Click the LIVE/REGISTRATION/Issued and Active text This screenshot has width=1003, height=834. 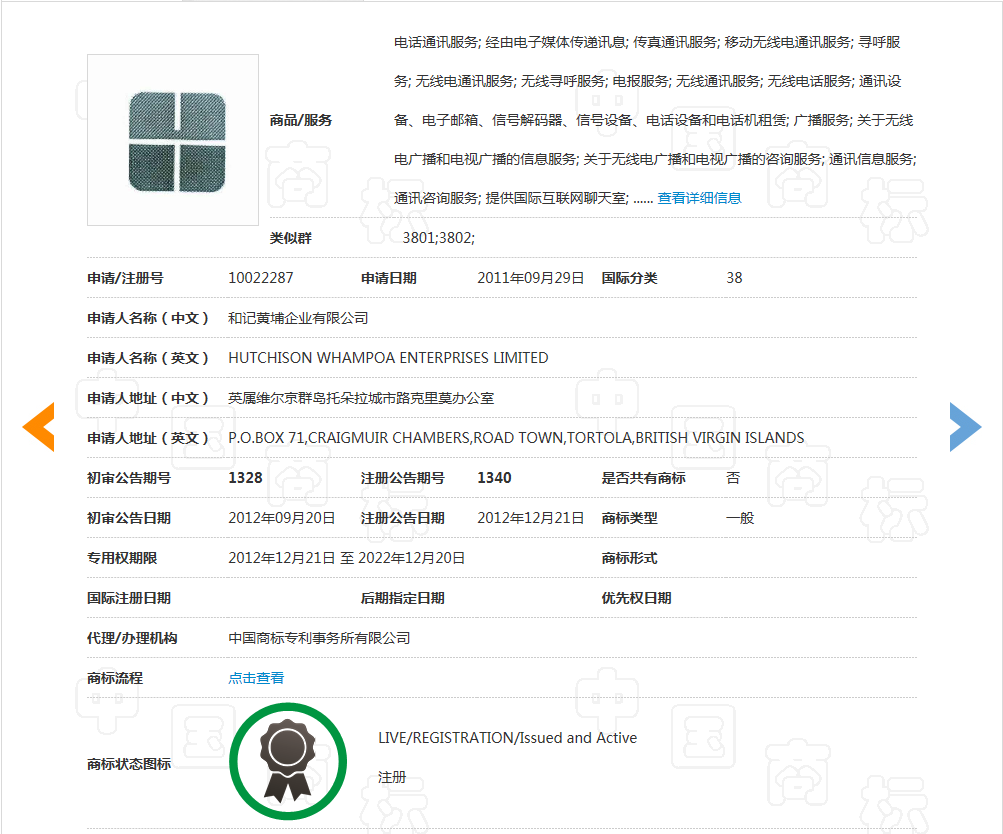[507, 738]
